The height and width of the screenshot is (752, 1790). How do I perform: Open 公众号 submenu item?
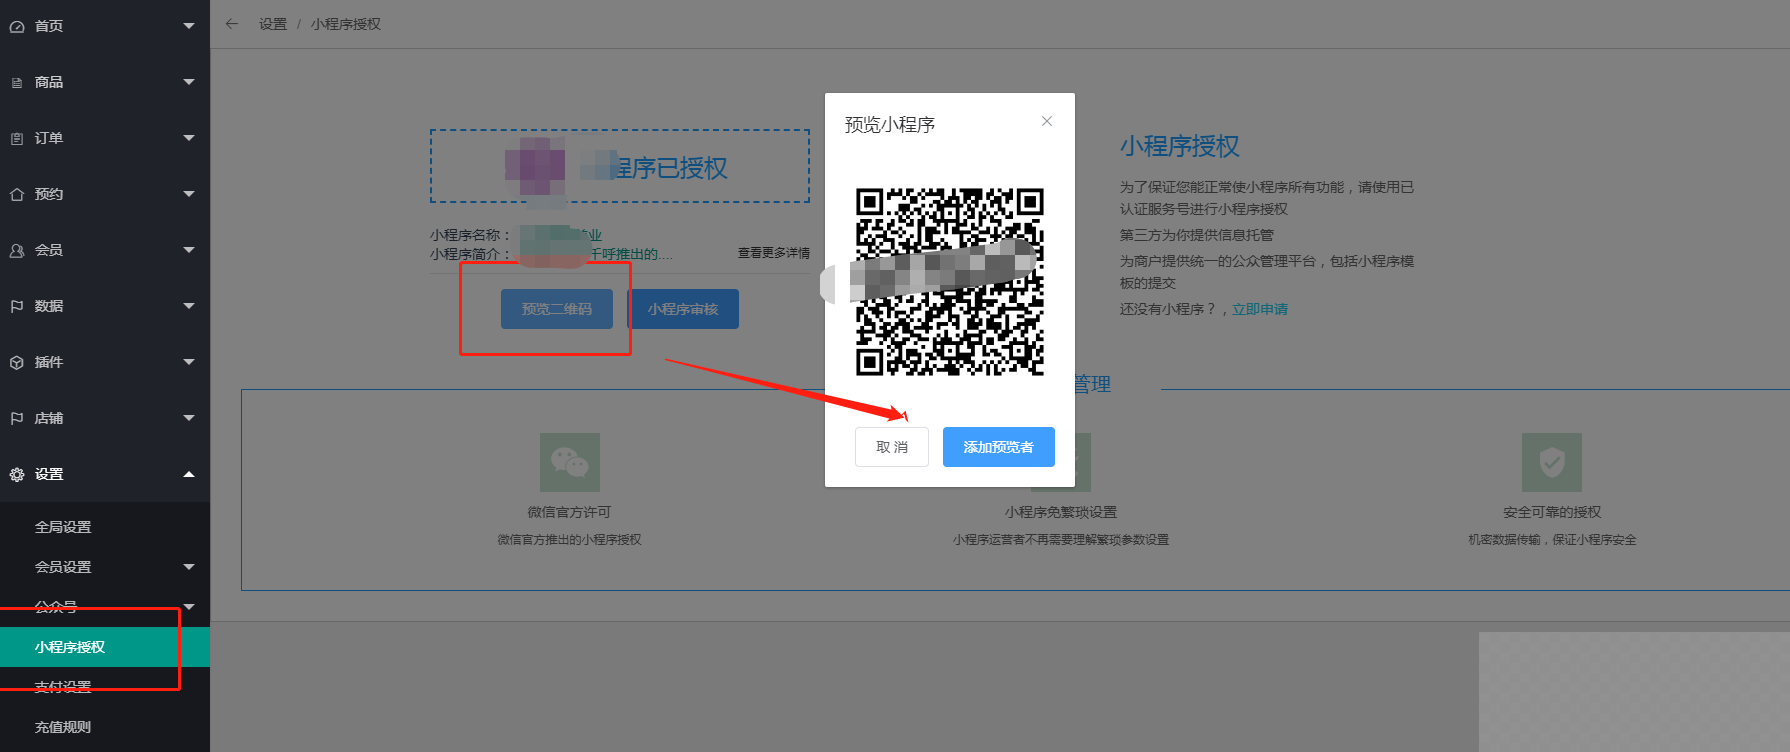click(x=105, y=607)
